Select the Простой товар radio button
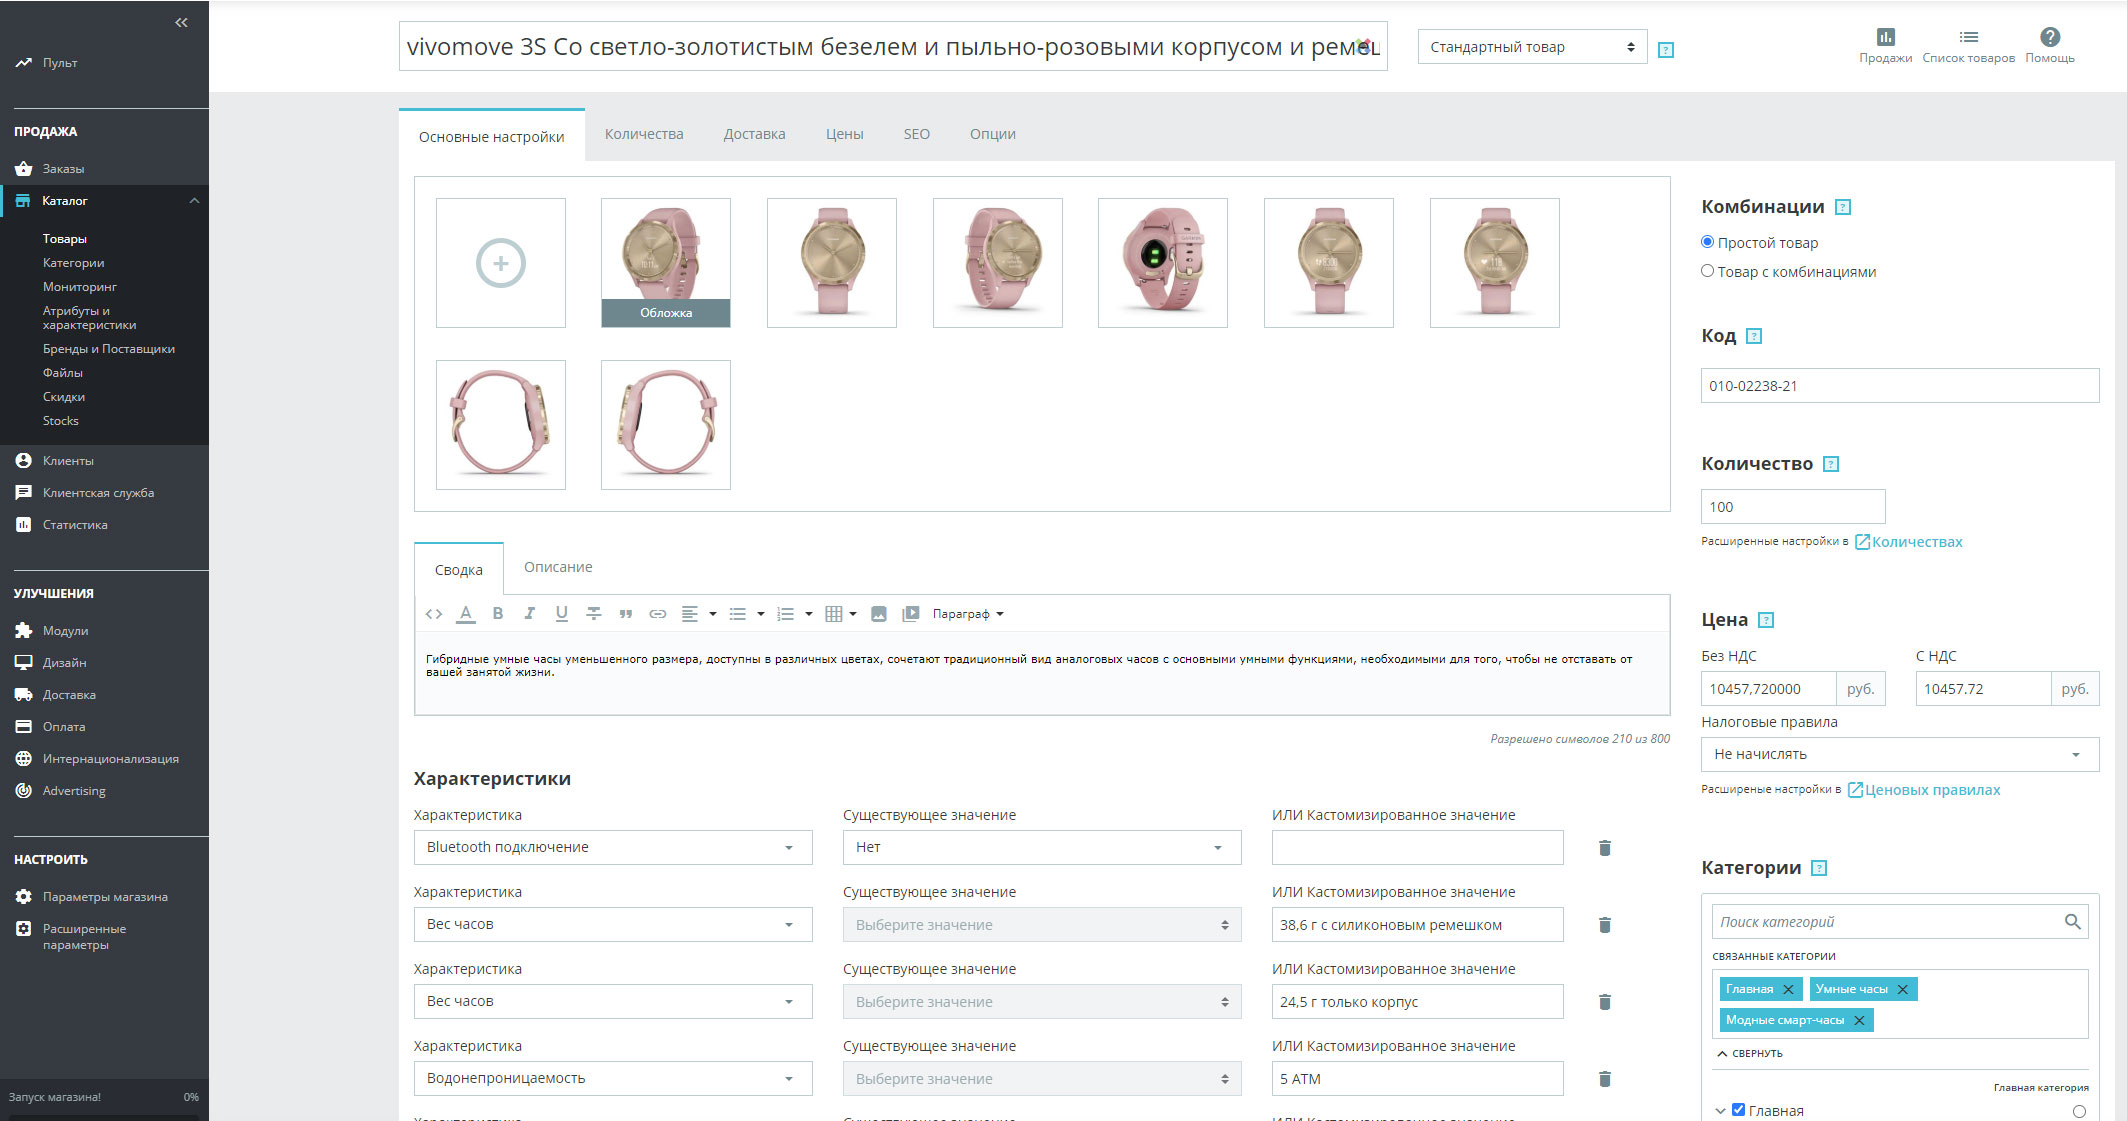The image size is (2127, 1121). 1708,242
